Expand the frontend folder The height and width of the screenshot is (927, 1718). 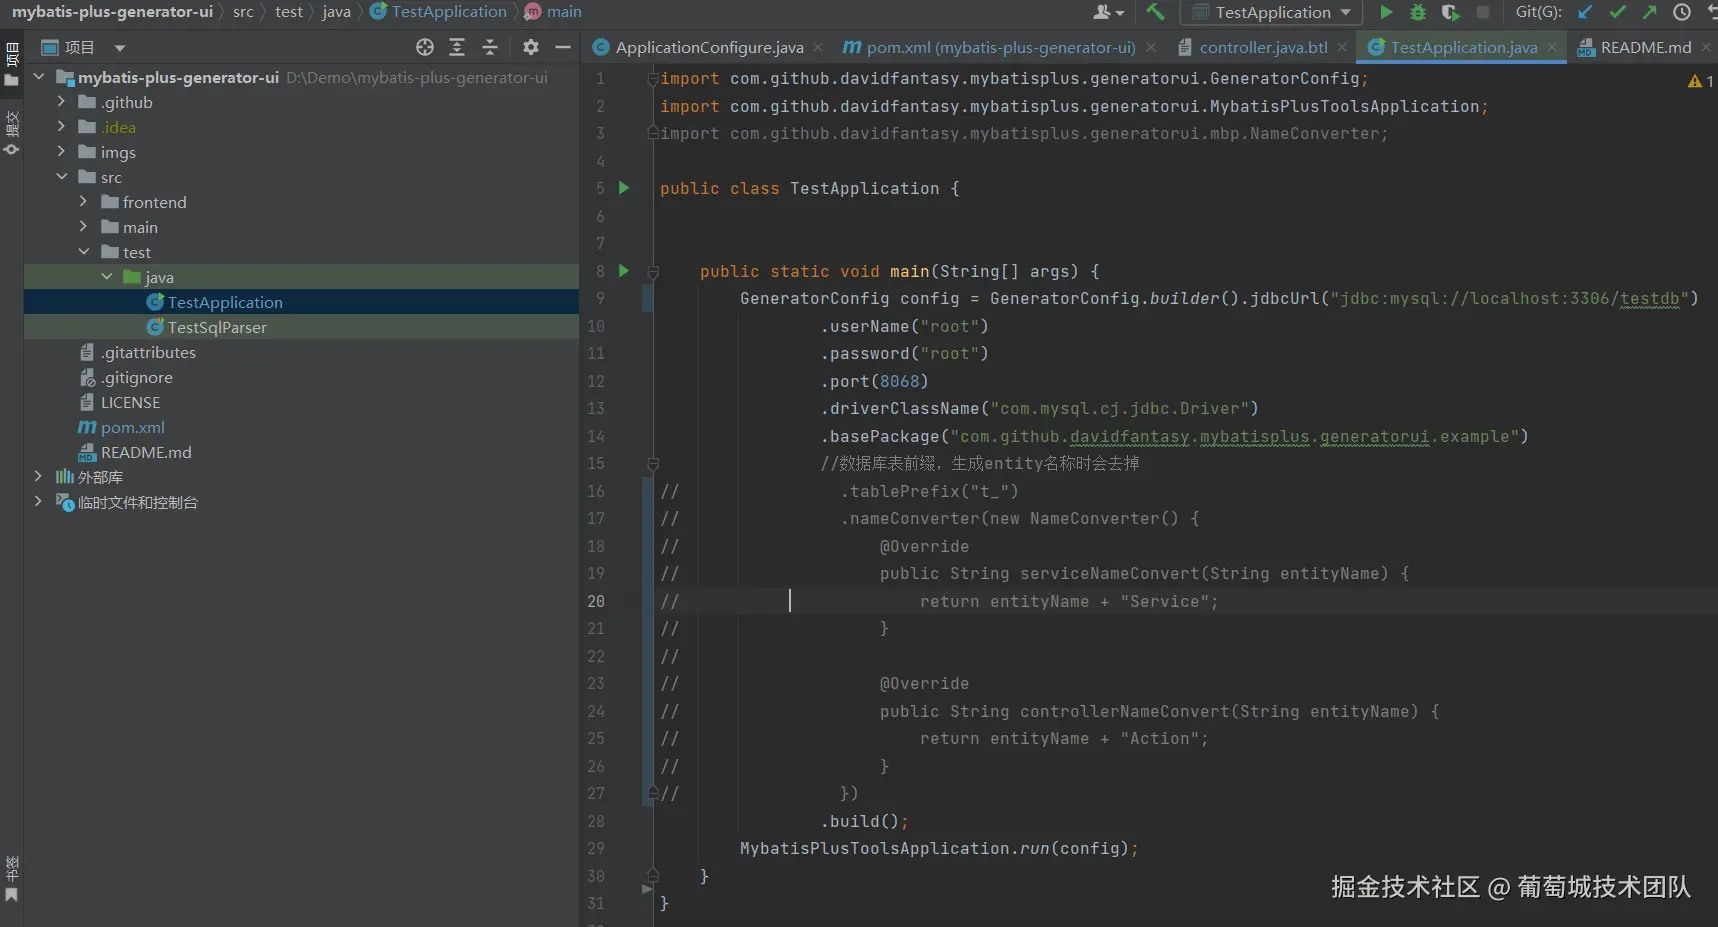point(84,202)
